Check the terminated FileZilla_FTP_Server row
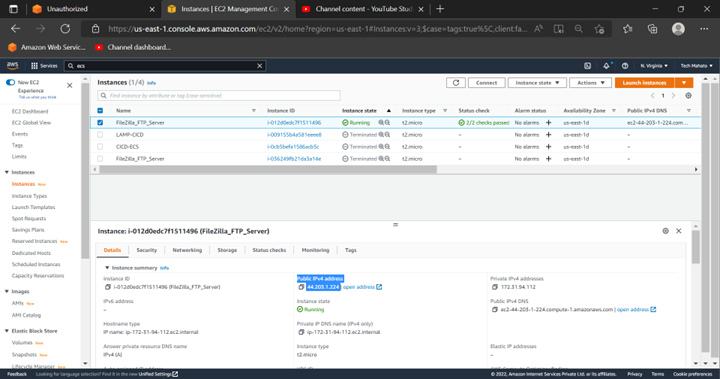 tap(100, 158)
